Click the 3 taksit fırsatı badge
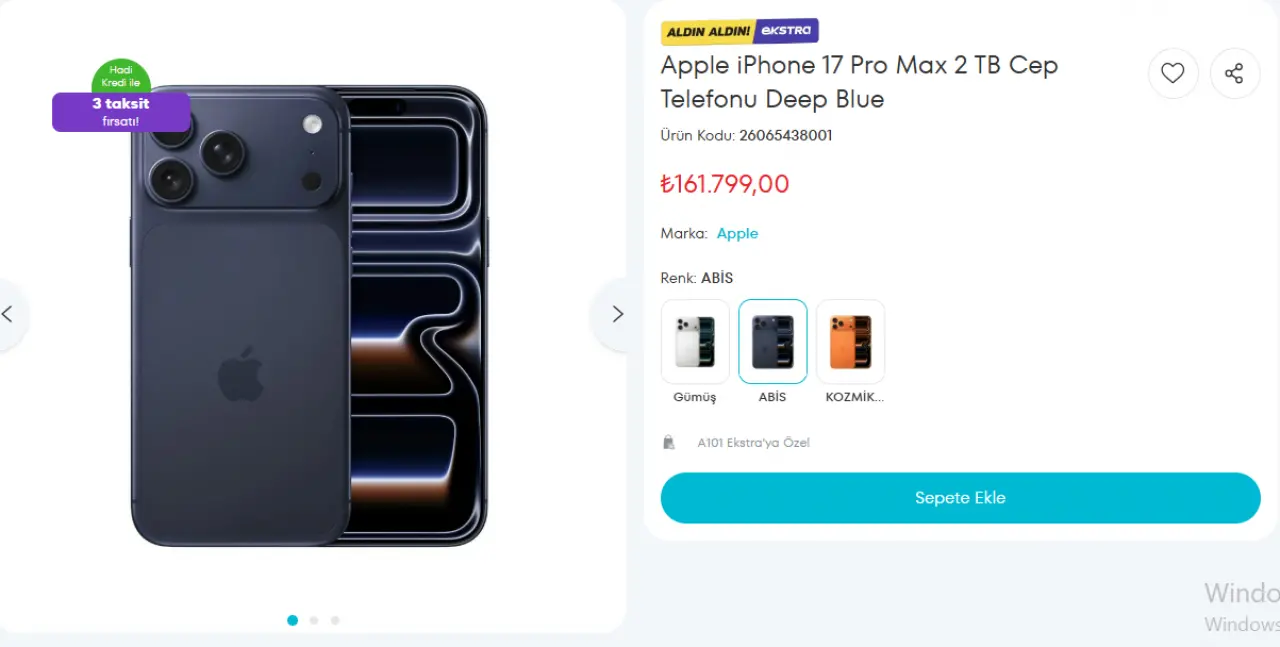The width and height of the screenshot is (1280, 647). tap(121, 112)
